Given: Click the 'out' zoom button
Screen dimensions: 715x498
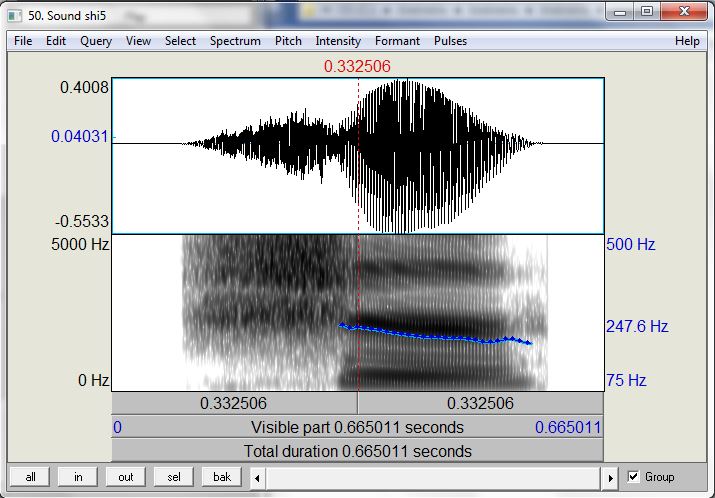Looking at the screenshot, I should pos(126,477).
